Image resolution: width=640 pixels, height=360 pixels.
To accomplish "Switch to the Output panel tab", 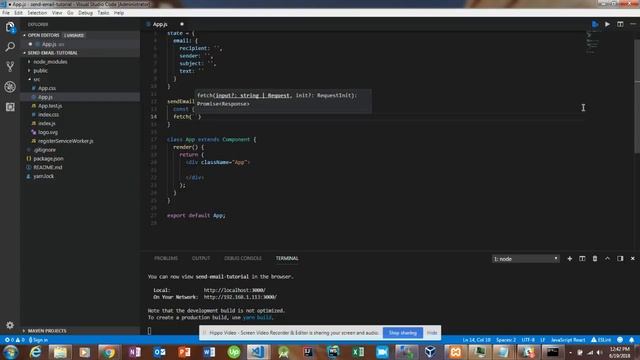I will [201, 258].
